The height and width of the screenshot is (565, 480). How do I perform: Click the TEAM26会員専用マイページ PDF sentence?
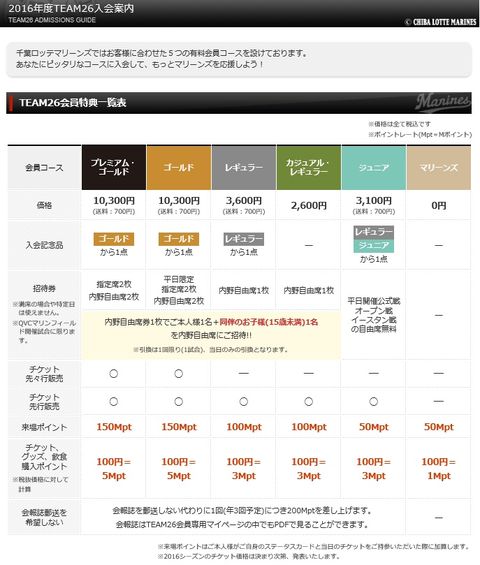242,524
